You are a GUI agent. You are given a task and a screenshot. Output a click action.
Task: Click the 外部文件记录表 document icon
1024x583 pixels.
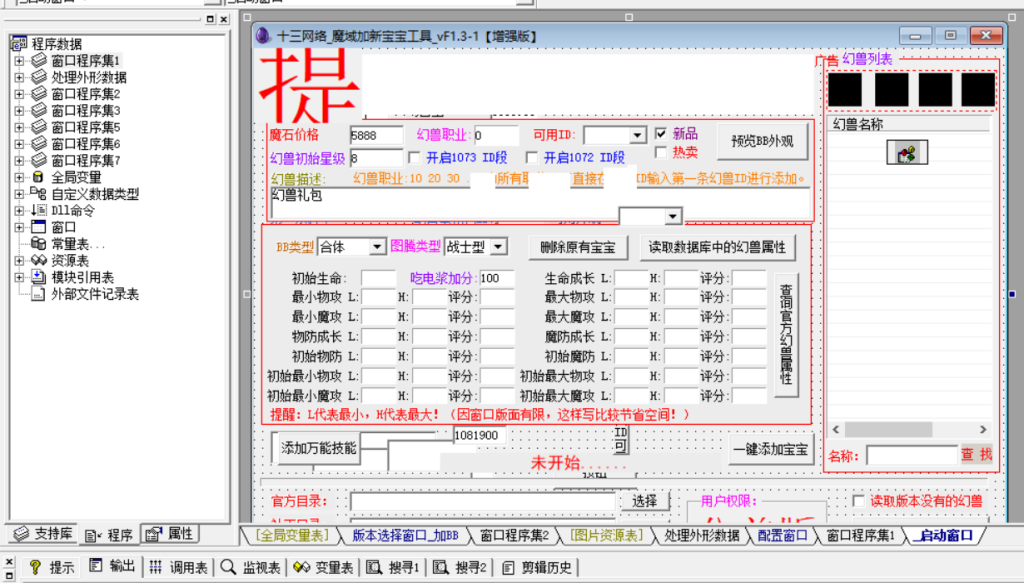point(39,294)
